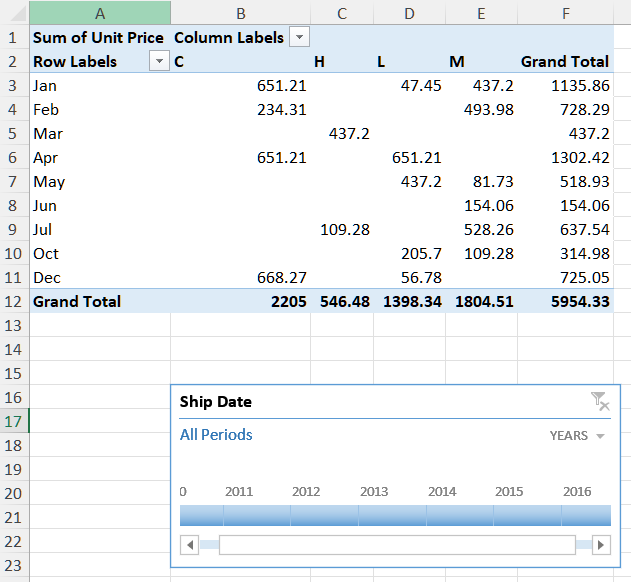631x582 pixels.
Task: Click the timeline scroll right arrow
Action: 601,545
